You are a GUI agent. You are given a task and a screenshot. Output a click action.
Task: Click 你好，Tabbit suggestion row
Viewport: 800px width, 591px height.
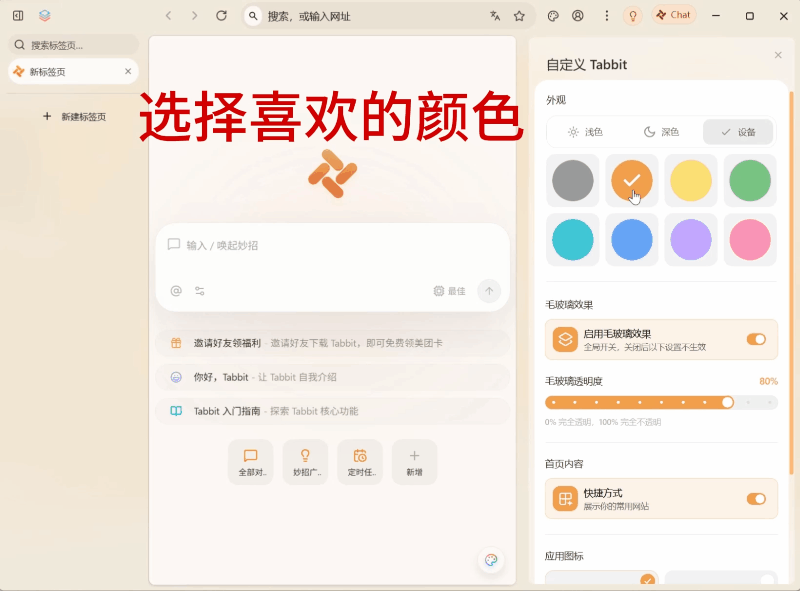coord(333,377)
